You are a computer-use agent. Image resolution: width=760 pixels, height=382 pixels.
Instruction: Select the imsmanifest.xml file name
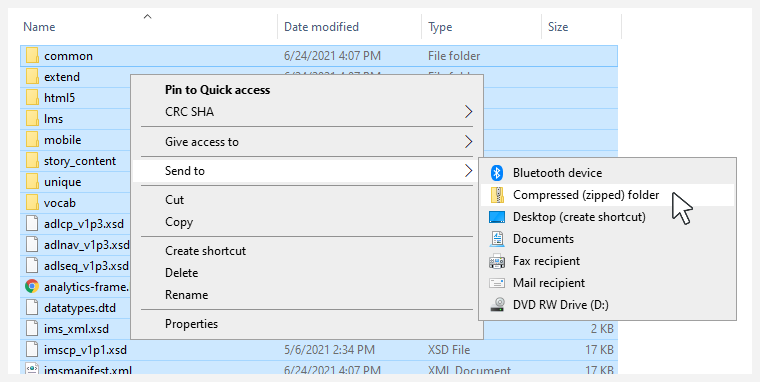[88, 370]
